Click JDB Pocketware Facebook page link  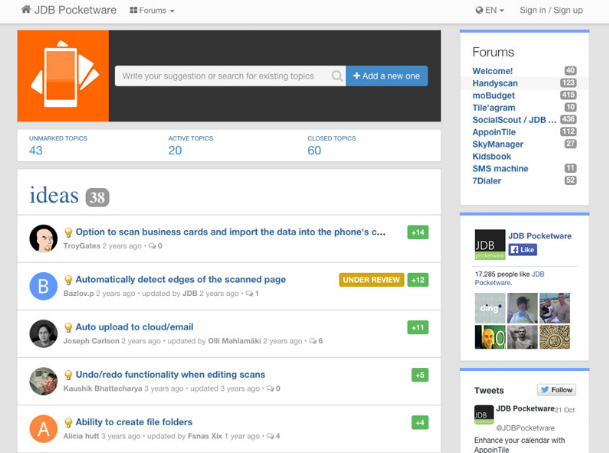pos(540,236)
